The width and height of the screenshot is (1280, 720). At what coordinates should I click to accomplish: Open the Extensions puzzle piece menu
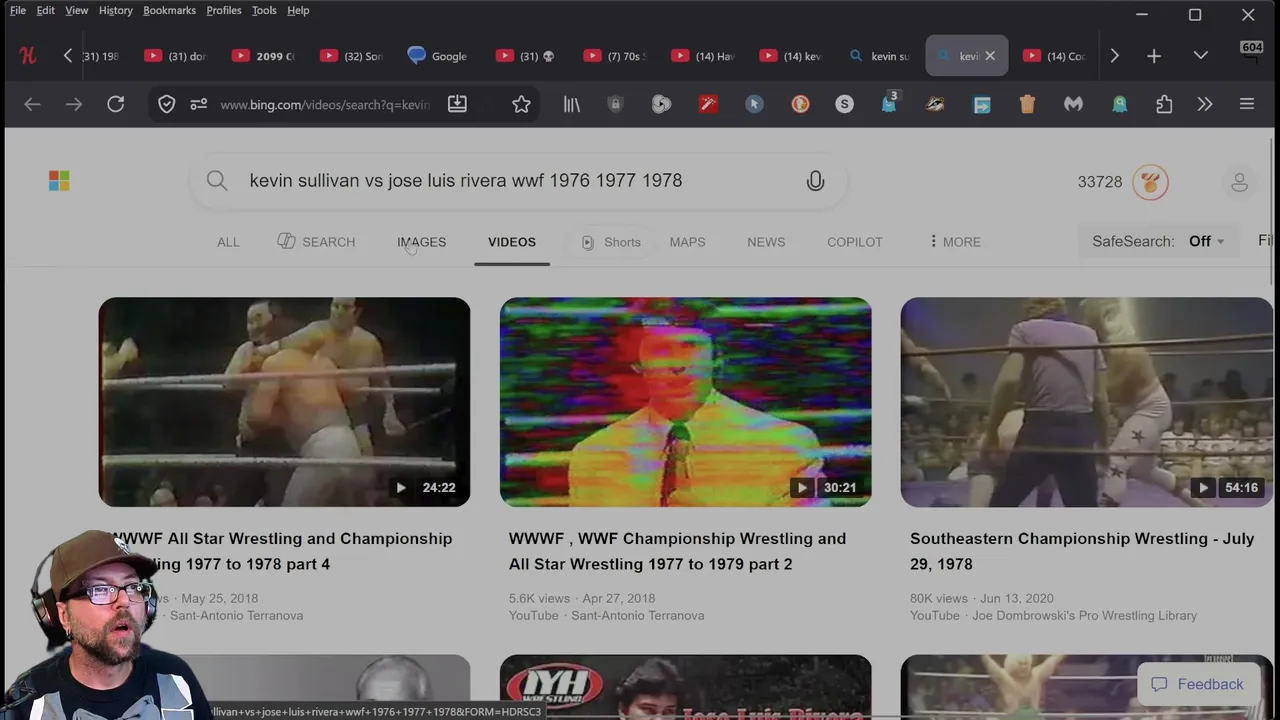click(x=1164, y=104)
